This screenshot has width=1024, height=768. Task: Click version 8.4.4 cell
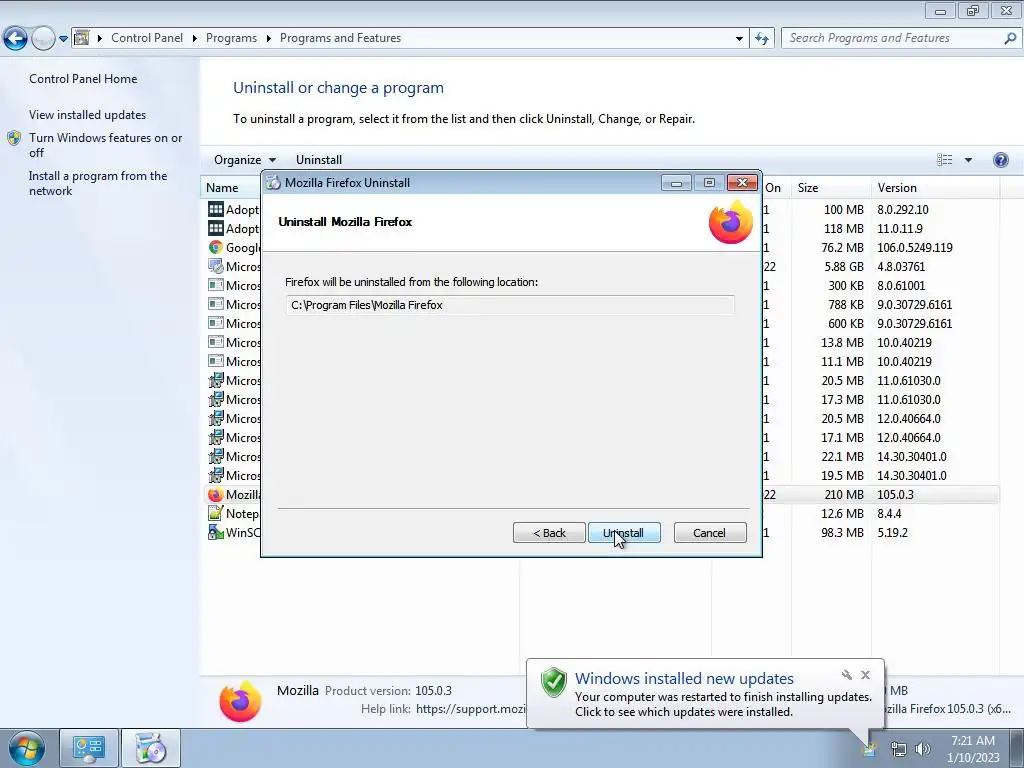coord(889,514)
